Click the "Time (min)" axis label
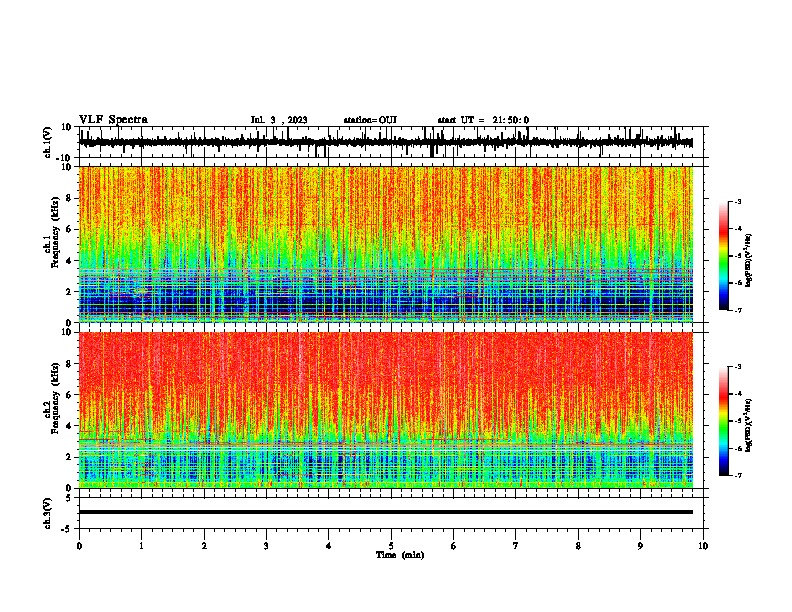The image size is (792, 612). tap(400, 555)
